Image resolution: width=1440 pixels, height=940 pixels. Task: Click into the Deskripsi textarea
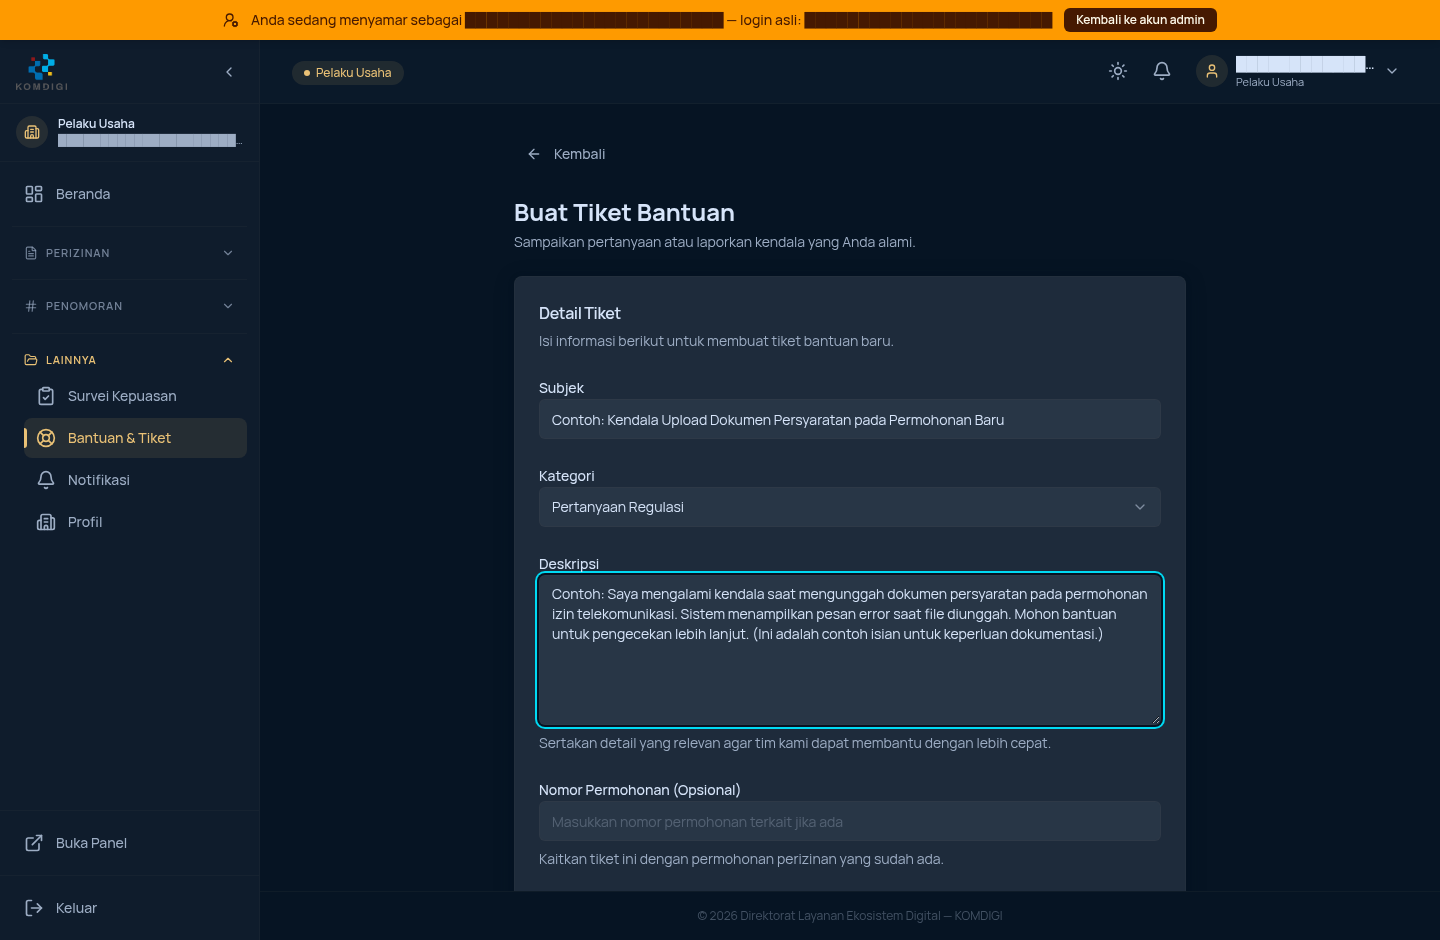coord(850,650)
